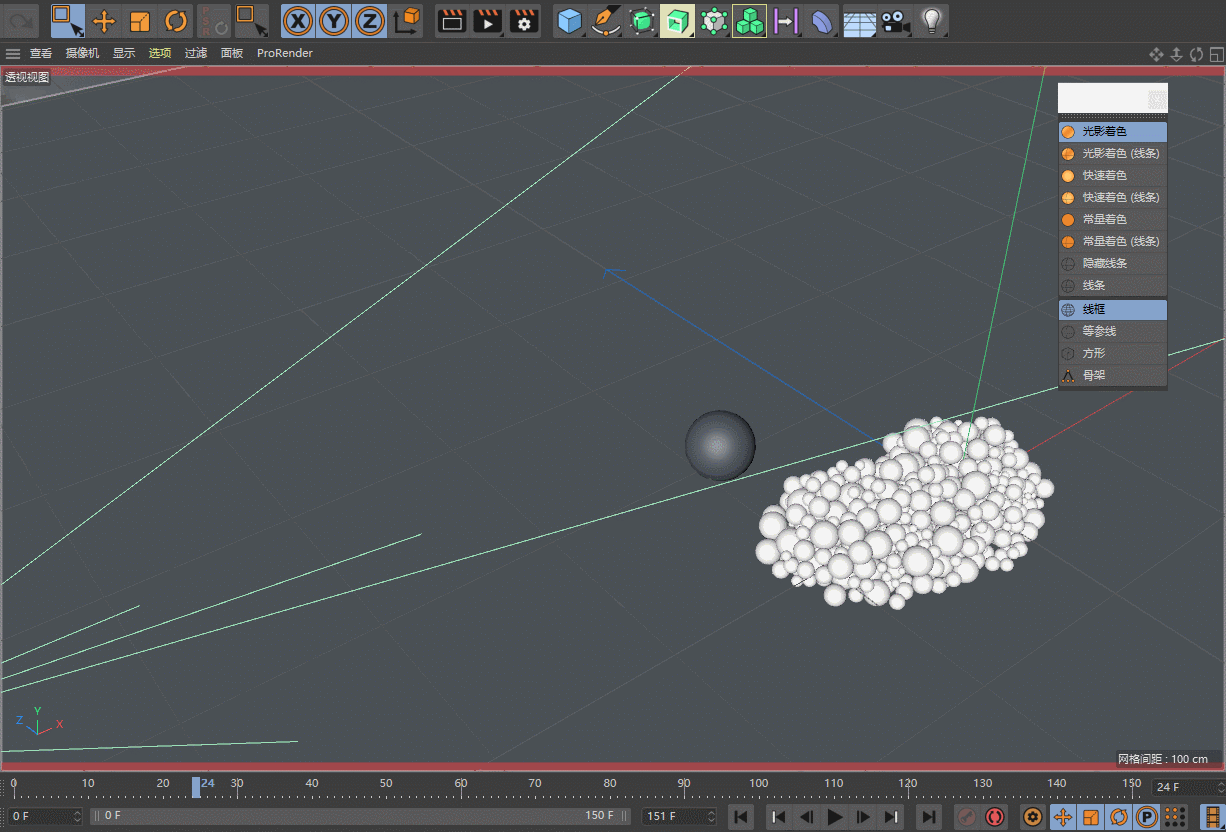Toggle the coordinate system cube icon
Viewport: 1226px width, 832px height.
tap(406, 20)
